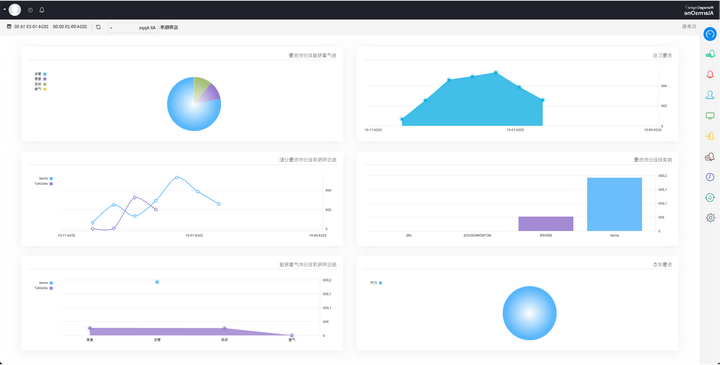Open the help question-mark icon in header
The height and width of the screenshot is (365, 720).
[30, 10]
